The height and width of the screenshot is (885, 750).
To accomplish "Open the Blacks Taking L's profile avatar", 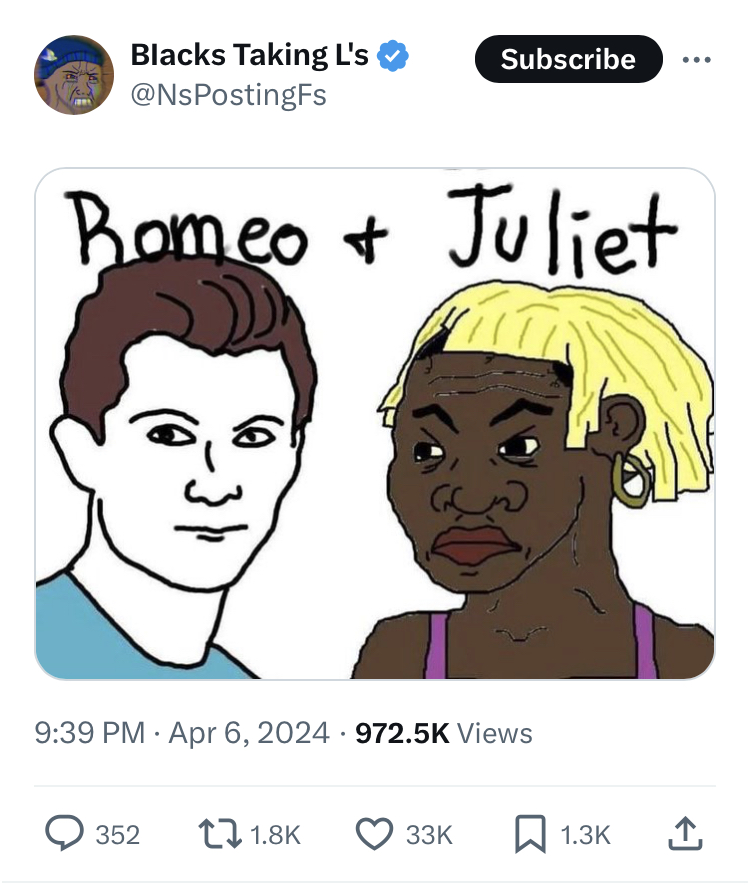I will coord(74,75).
